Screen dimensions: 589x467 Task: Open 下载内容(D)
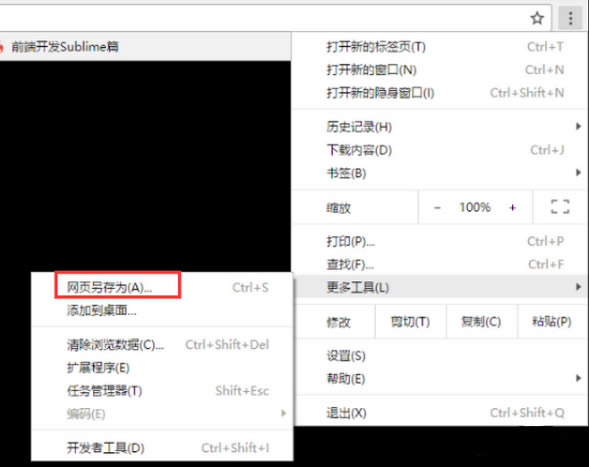click(x=438, y=150)
